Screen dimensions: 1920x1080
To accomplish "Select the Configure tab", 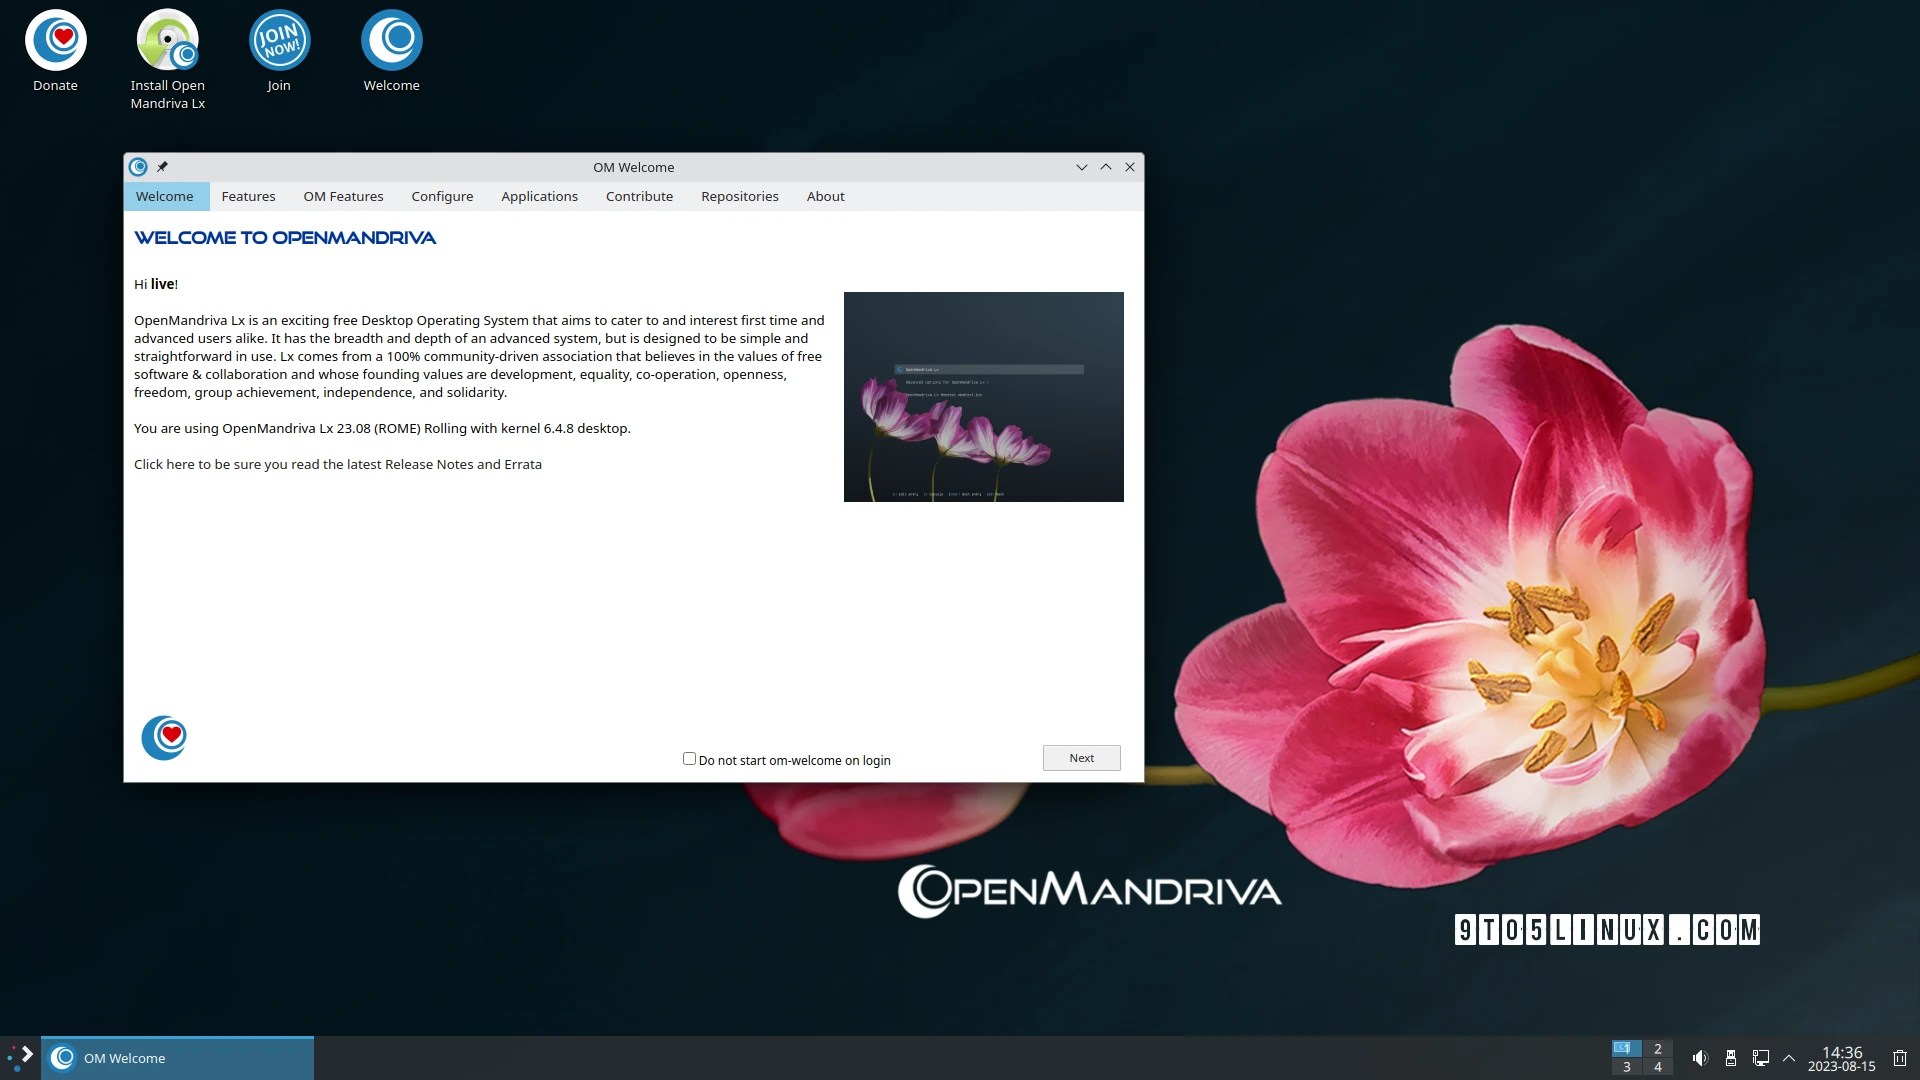I will [x=442, y=196].
